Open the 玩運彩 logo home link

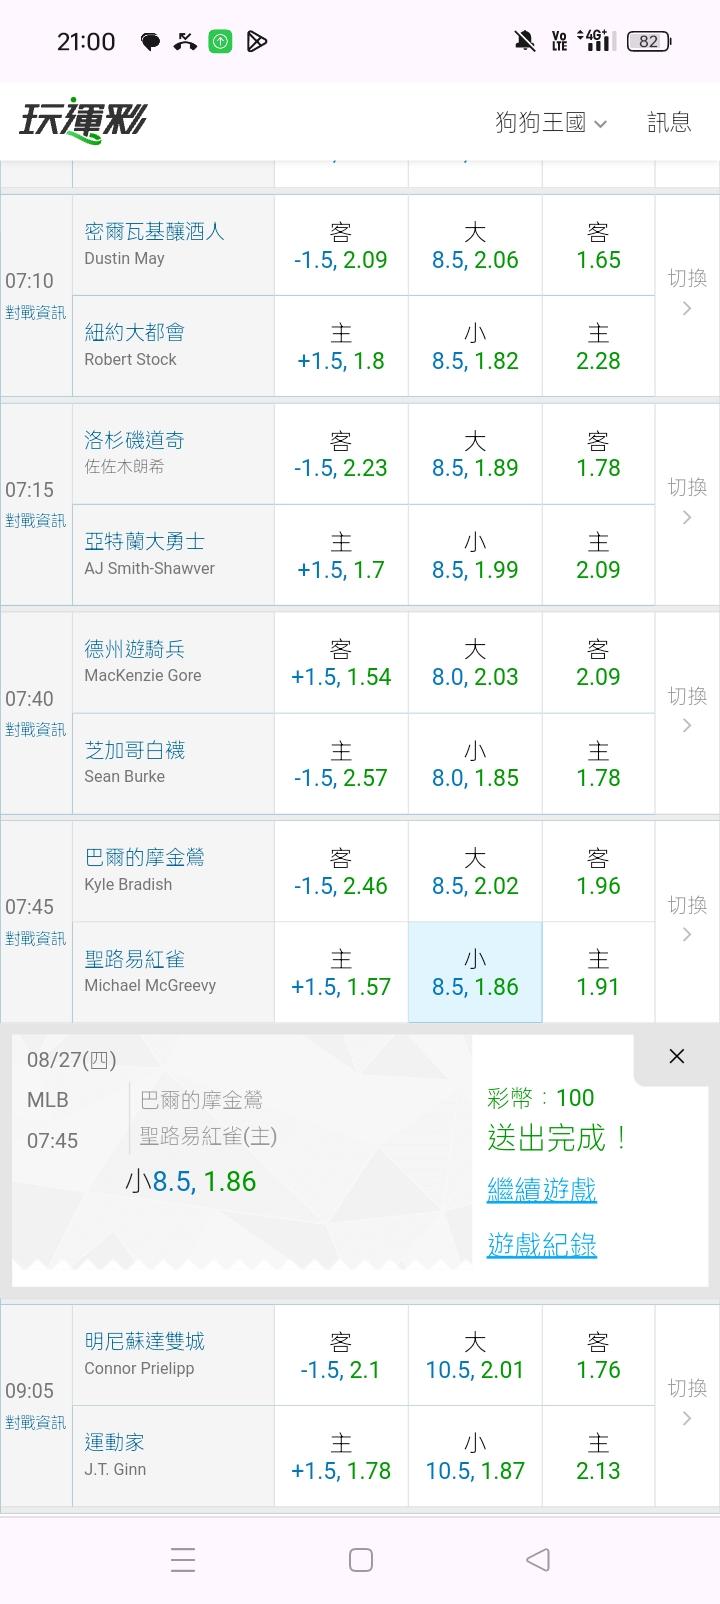point(83,121)
